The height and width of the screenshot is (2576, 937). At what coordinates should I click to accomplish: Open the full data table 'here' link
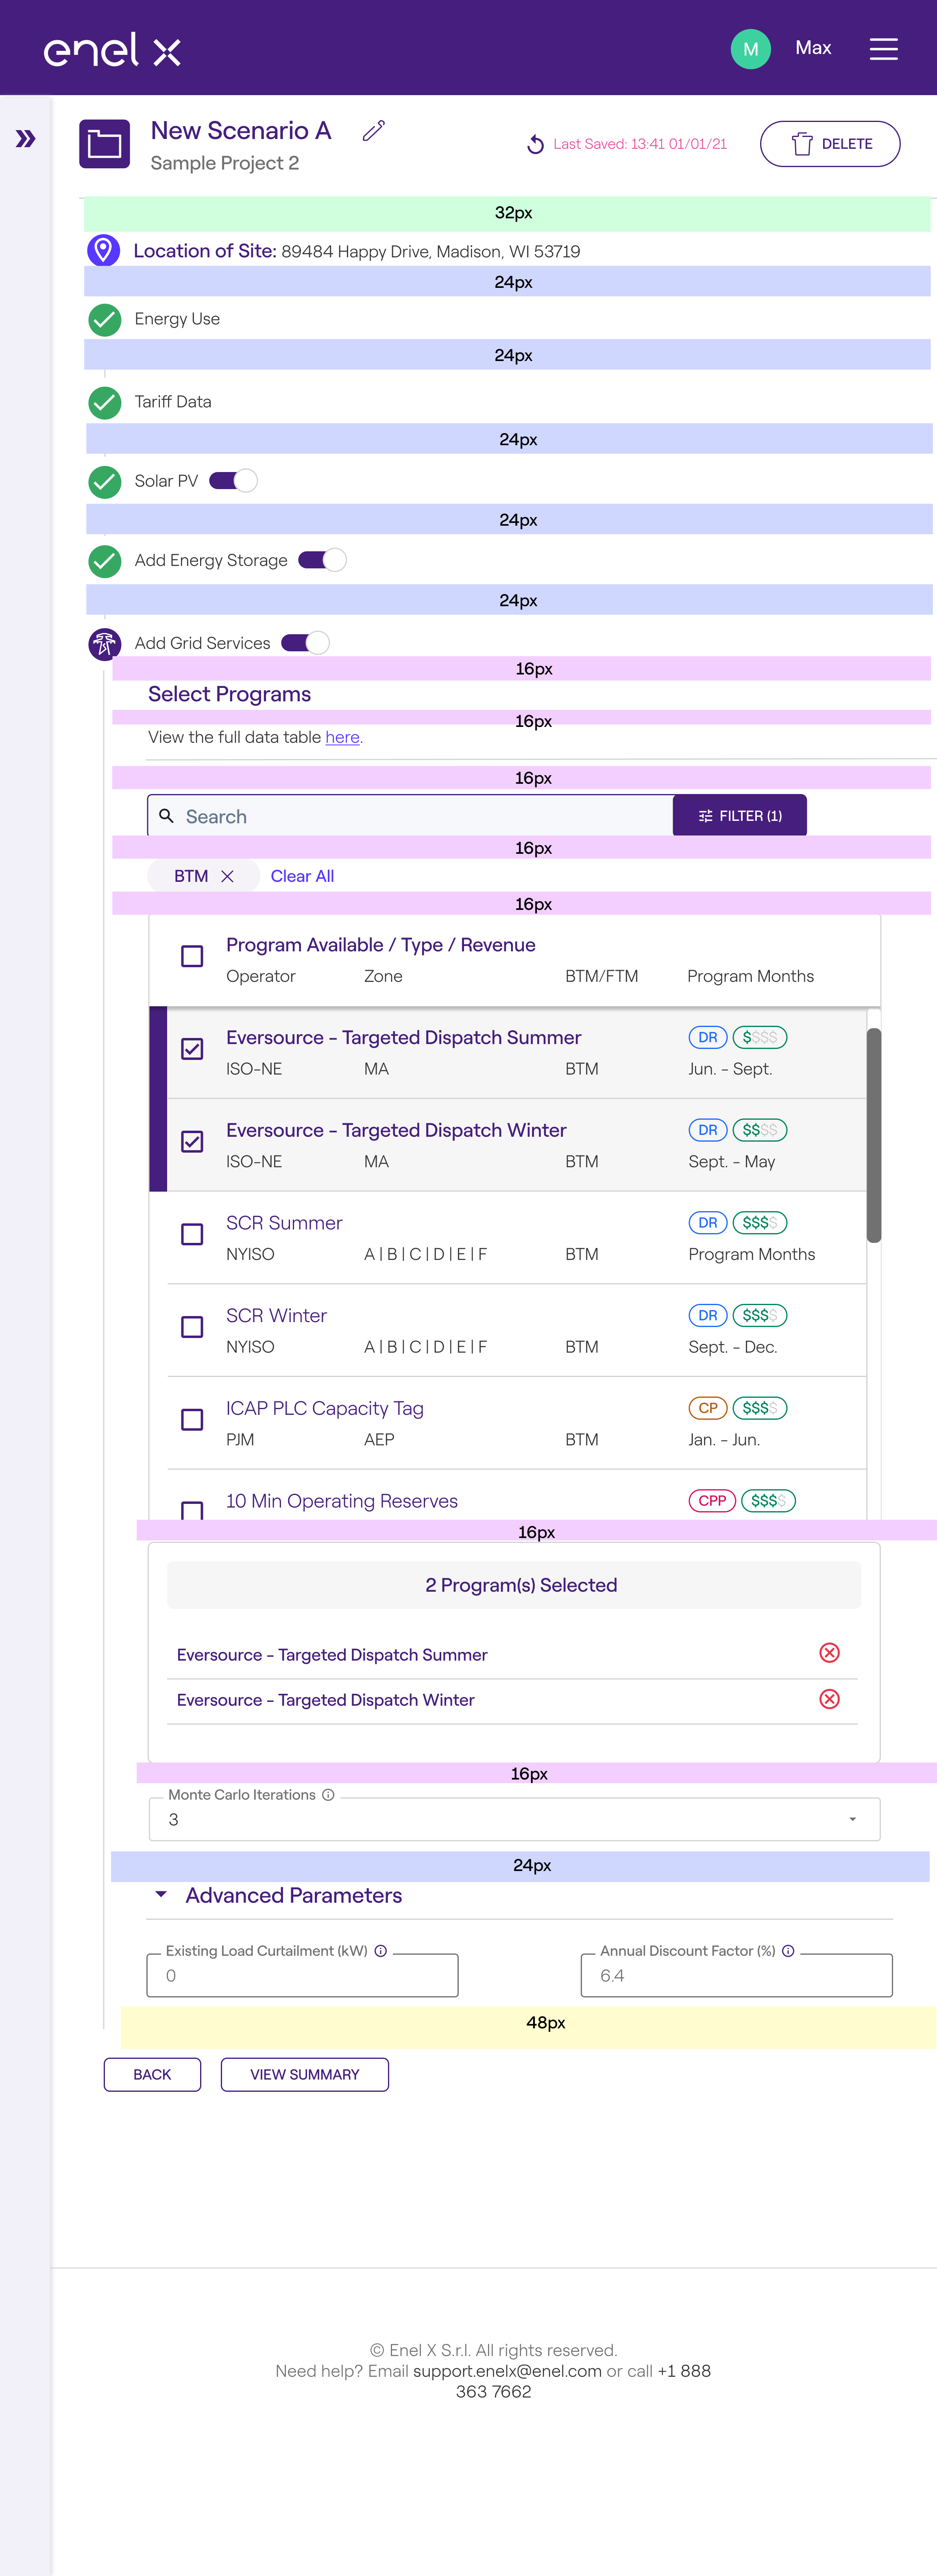point(342,737)
